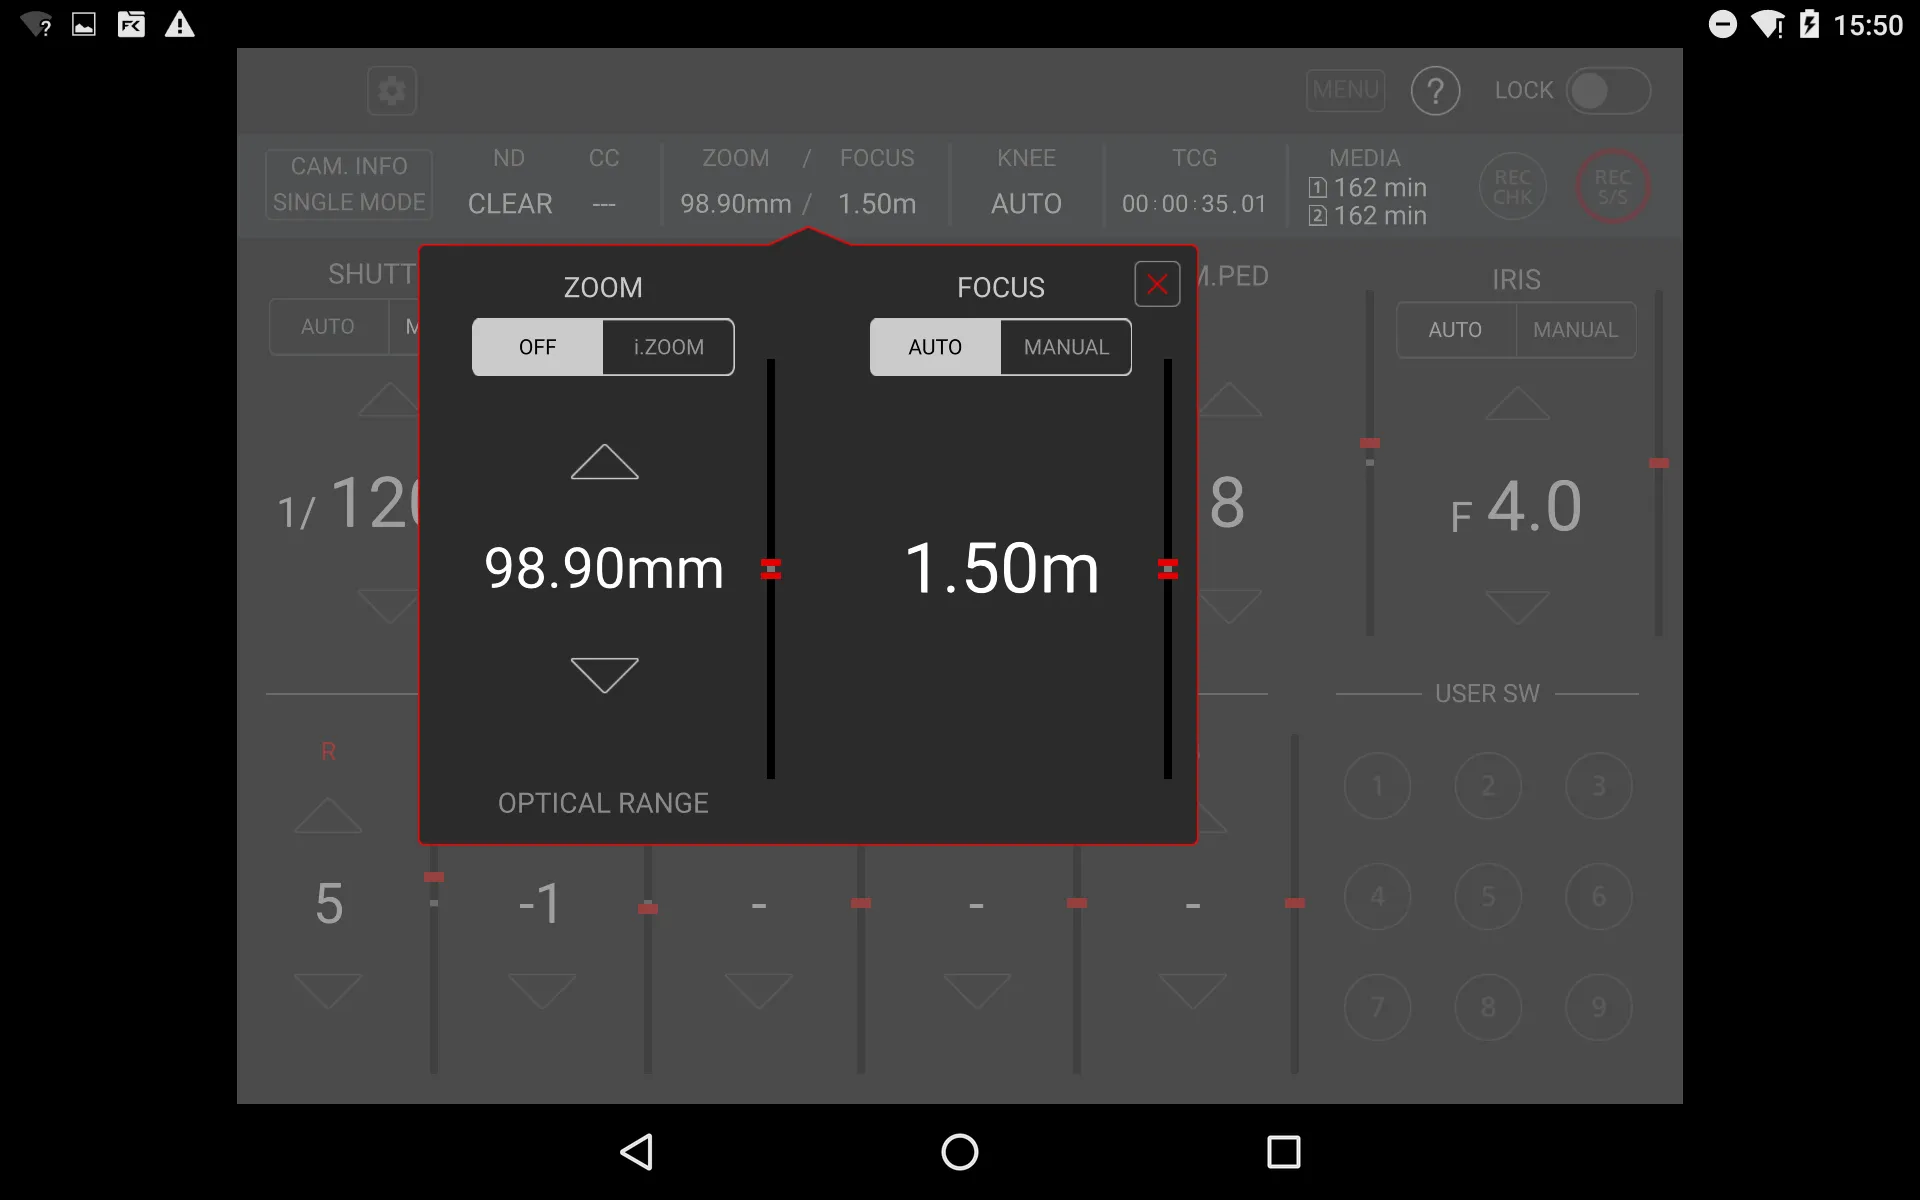This screenshot has width=1920, height=1200.
Task: Click the zoom slider red handle
Action: point(771,569)
